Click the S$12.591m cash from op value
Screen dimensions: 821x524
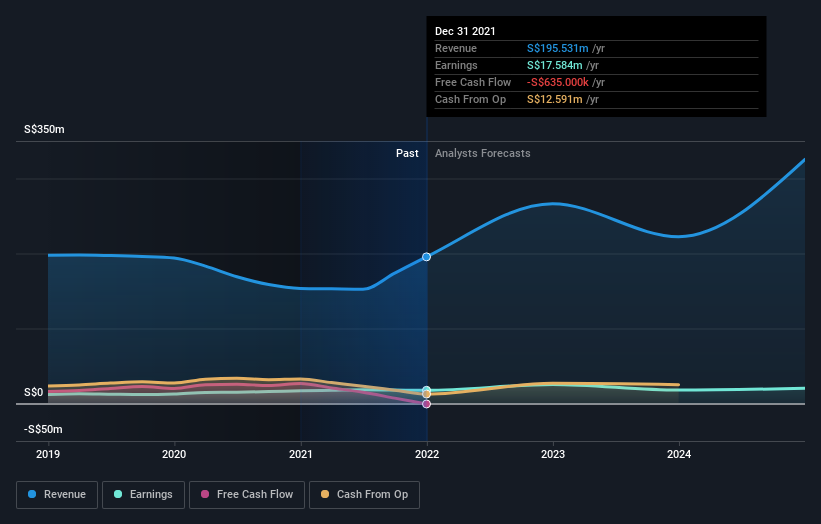[554, 99]
